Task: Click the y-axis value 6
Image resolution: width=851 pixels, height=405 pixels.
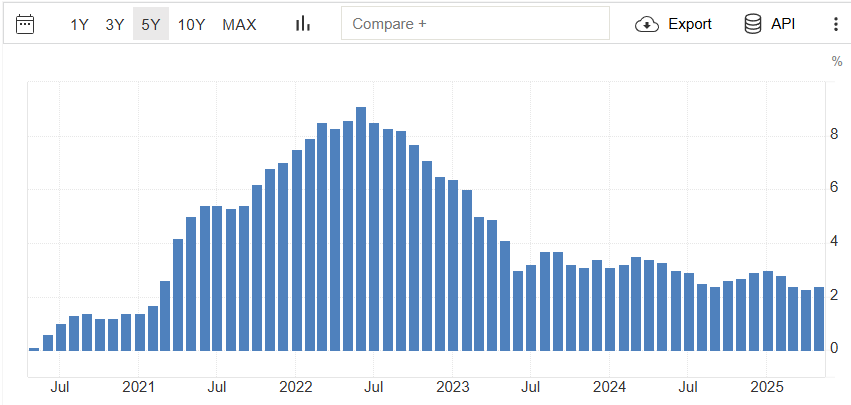Action: click(x=835, y=188)
